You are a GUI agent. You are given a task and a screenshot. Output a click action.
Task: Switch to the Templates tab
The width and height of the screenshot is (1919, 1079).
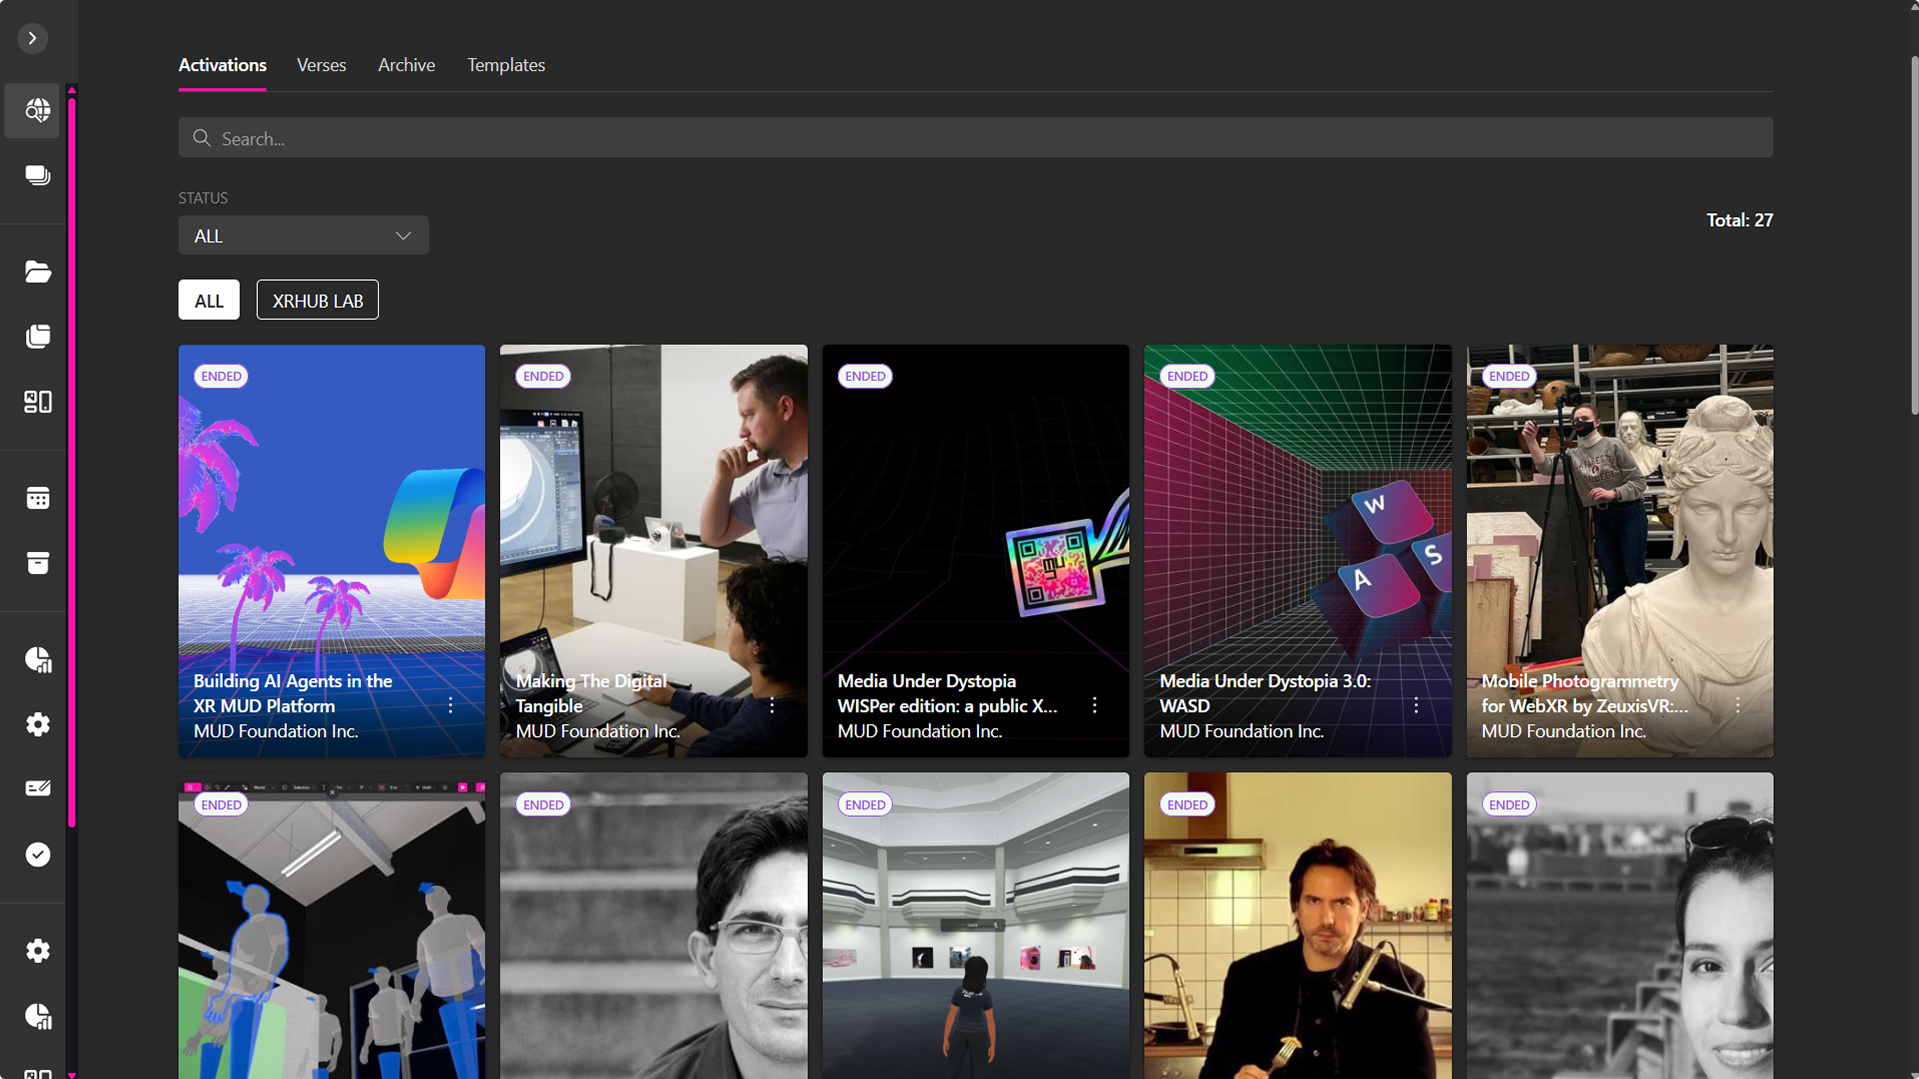(506, 65)
